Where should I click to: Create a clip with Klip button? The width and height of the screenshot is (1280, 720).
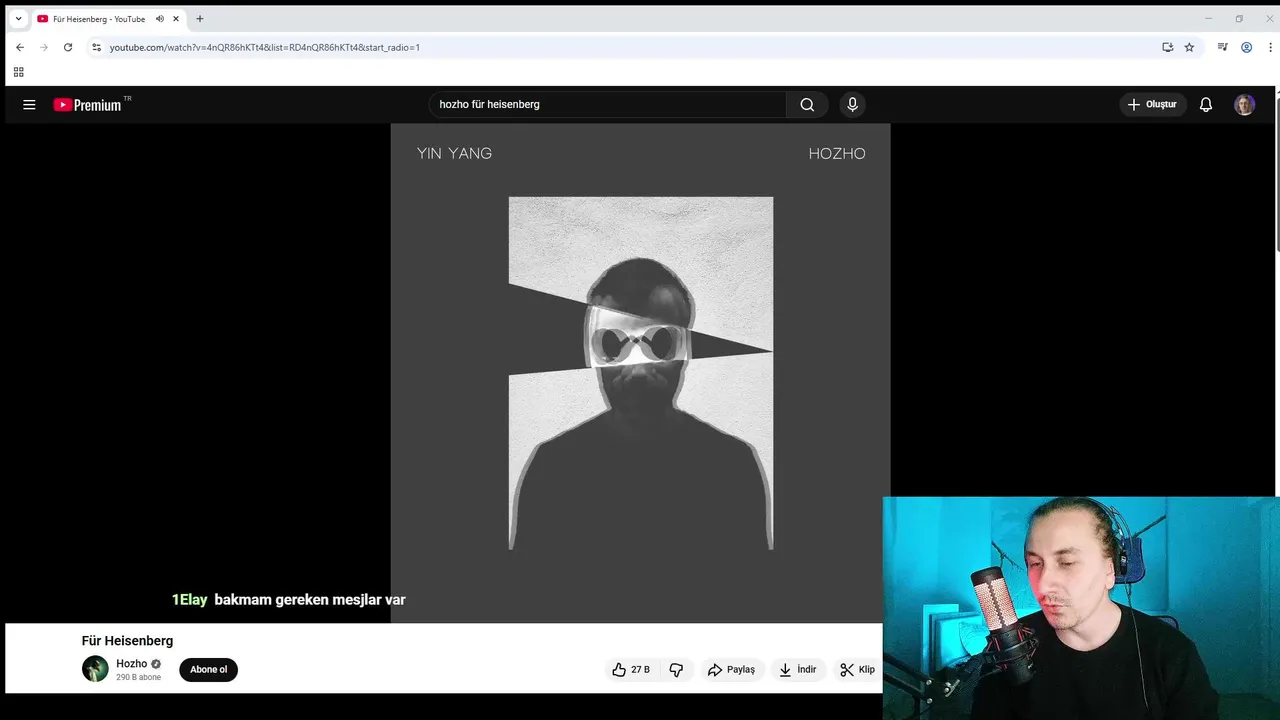[858, 670]
